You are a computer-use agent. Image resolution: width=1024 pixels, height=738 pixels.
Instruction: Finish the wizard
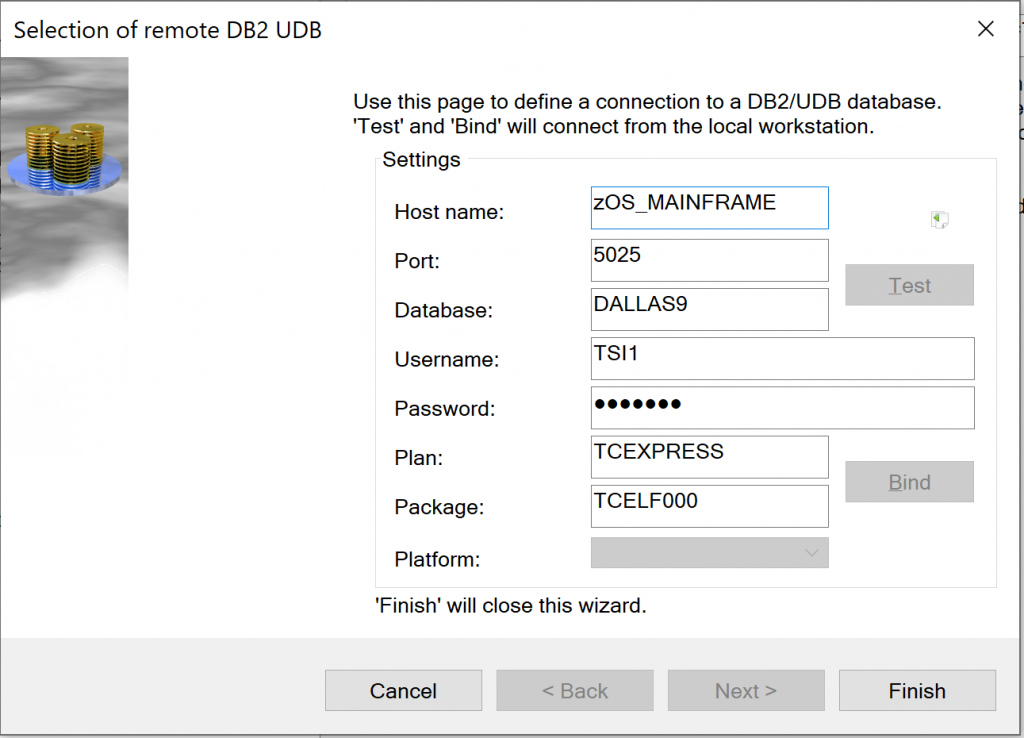[x=916, y=690]
